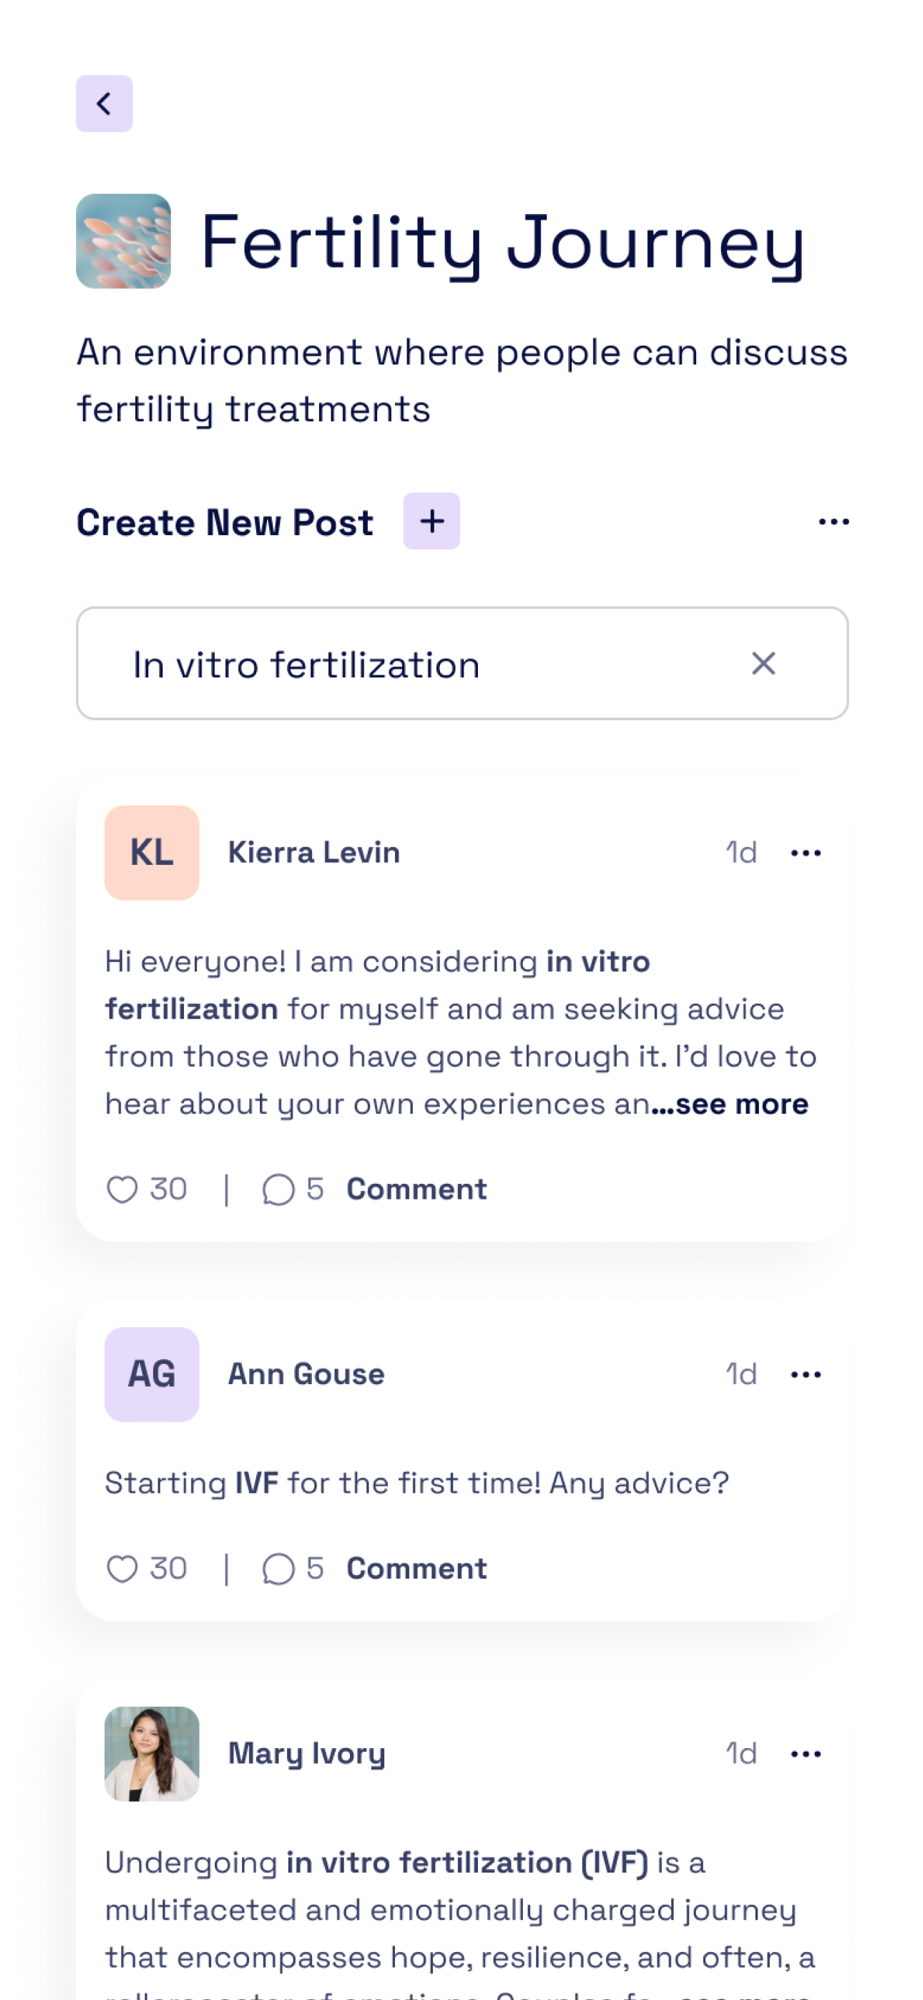923x2000 pixels.
Task: Click the Fertility Journey group image
Action: pos(124,241)
